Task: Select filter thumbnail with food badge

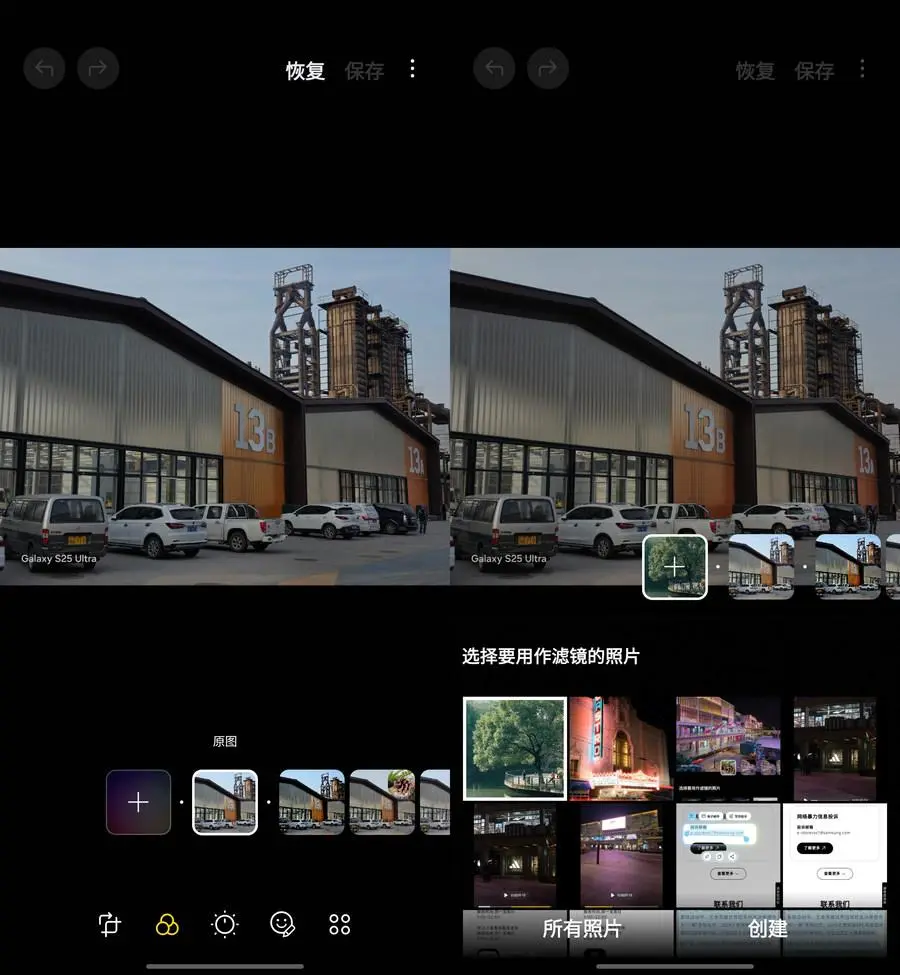Action: pyautogui.click(x=383, y=802)
